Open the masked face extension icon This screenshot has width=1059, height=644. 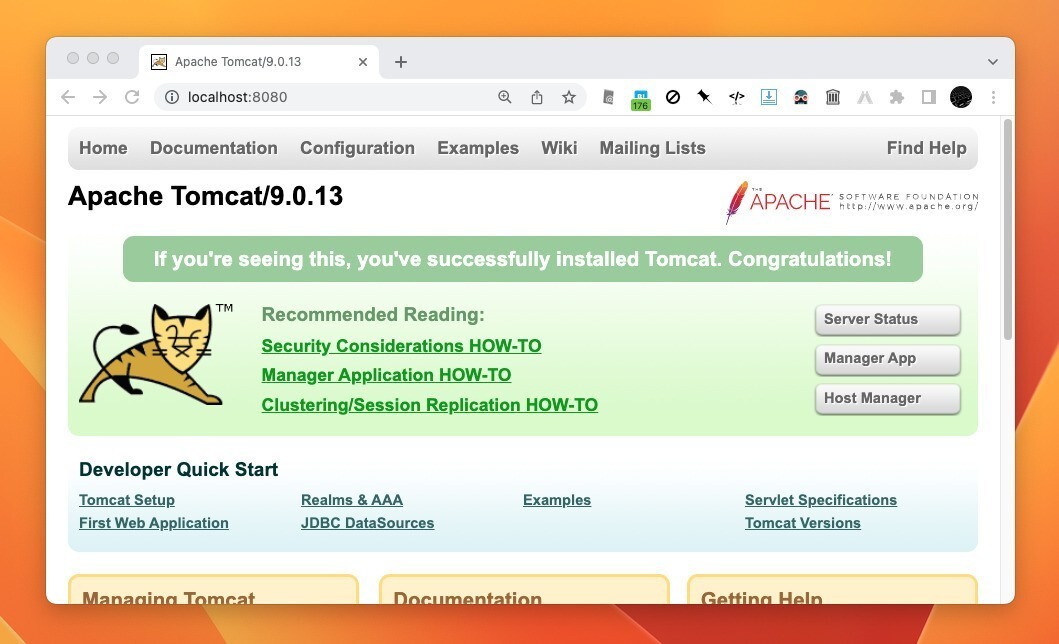click(x=801, y=97)
